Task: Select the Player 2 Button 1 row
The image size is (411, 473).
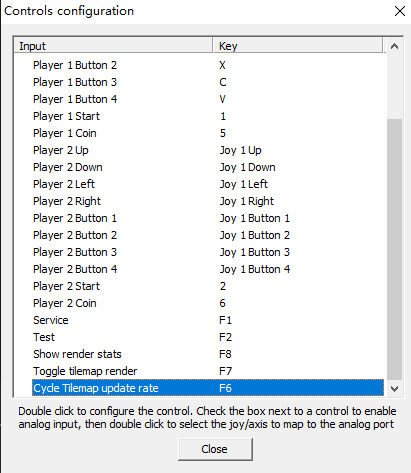Action: pyautogui.click(x=208, y=218)
